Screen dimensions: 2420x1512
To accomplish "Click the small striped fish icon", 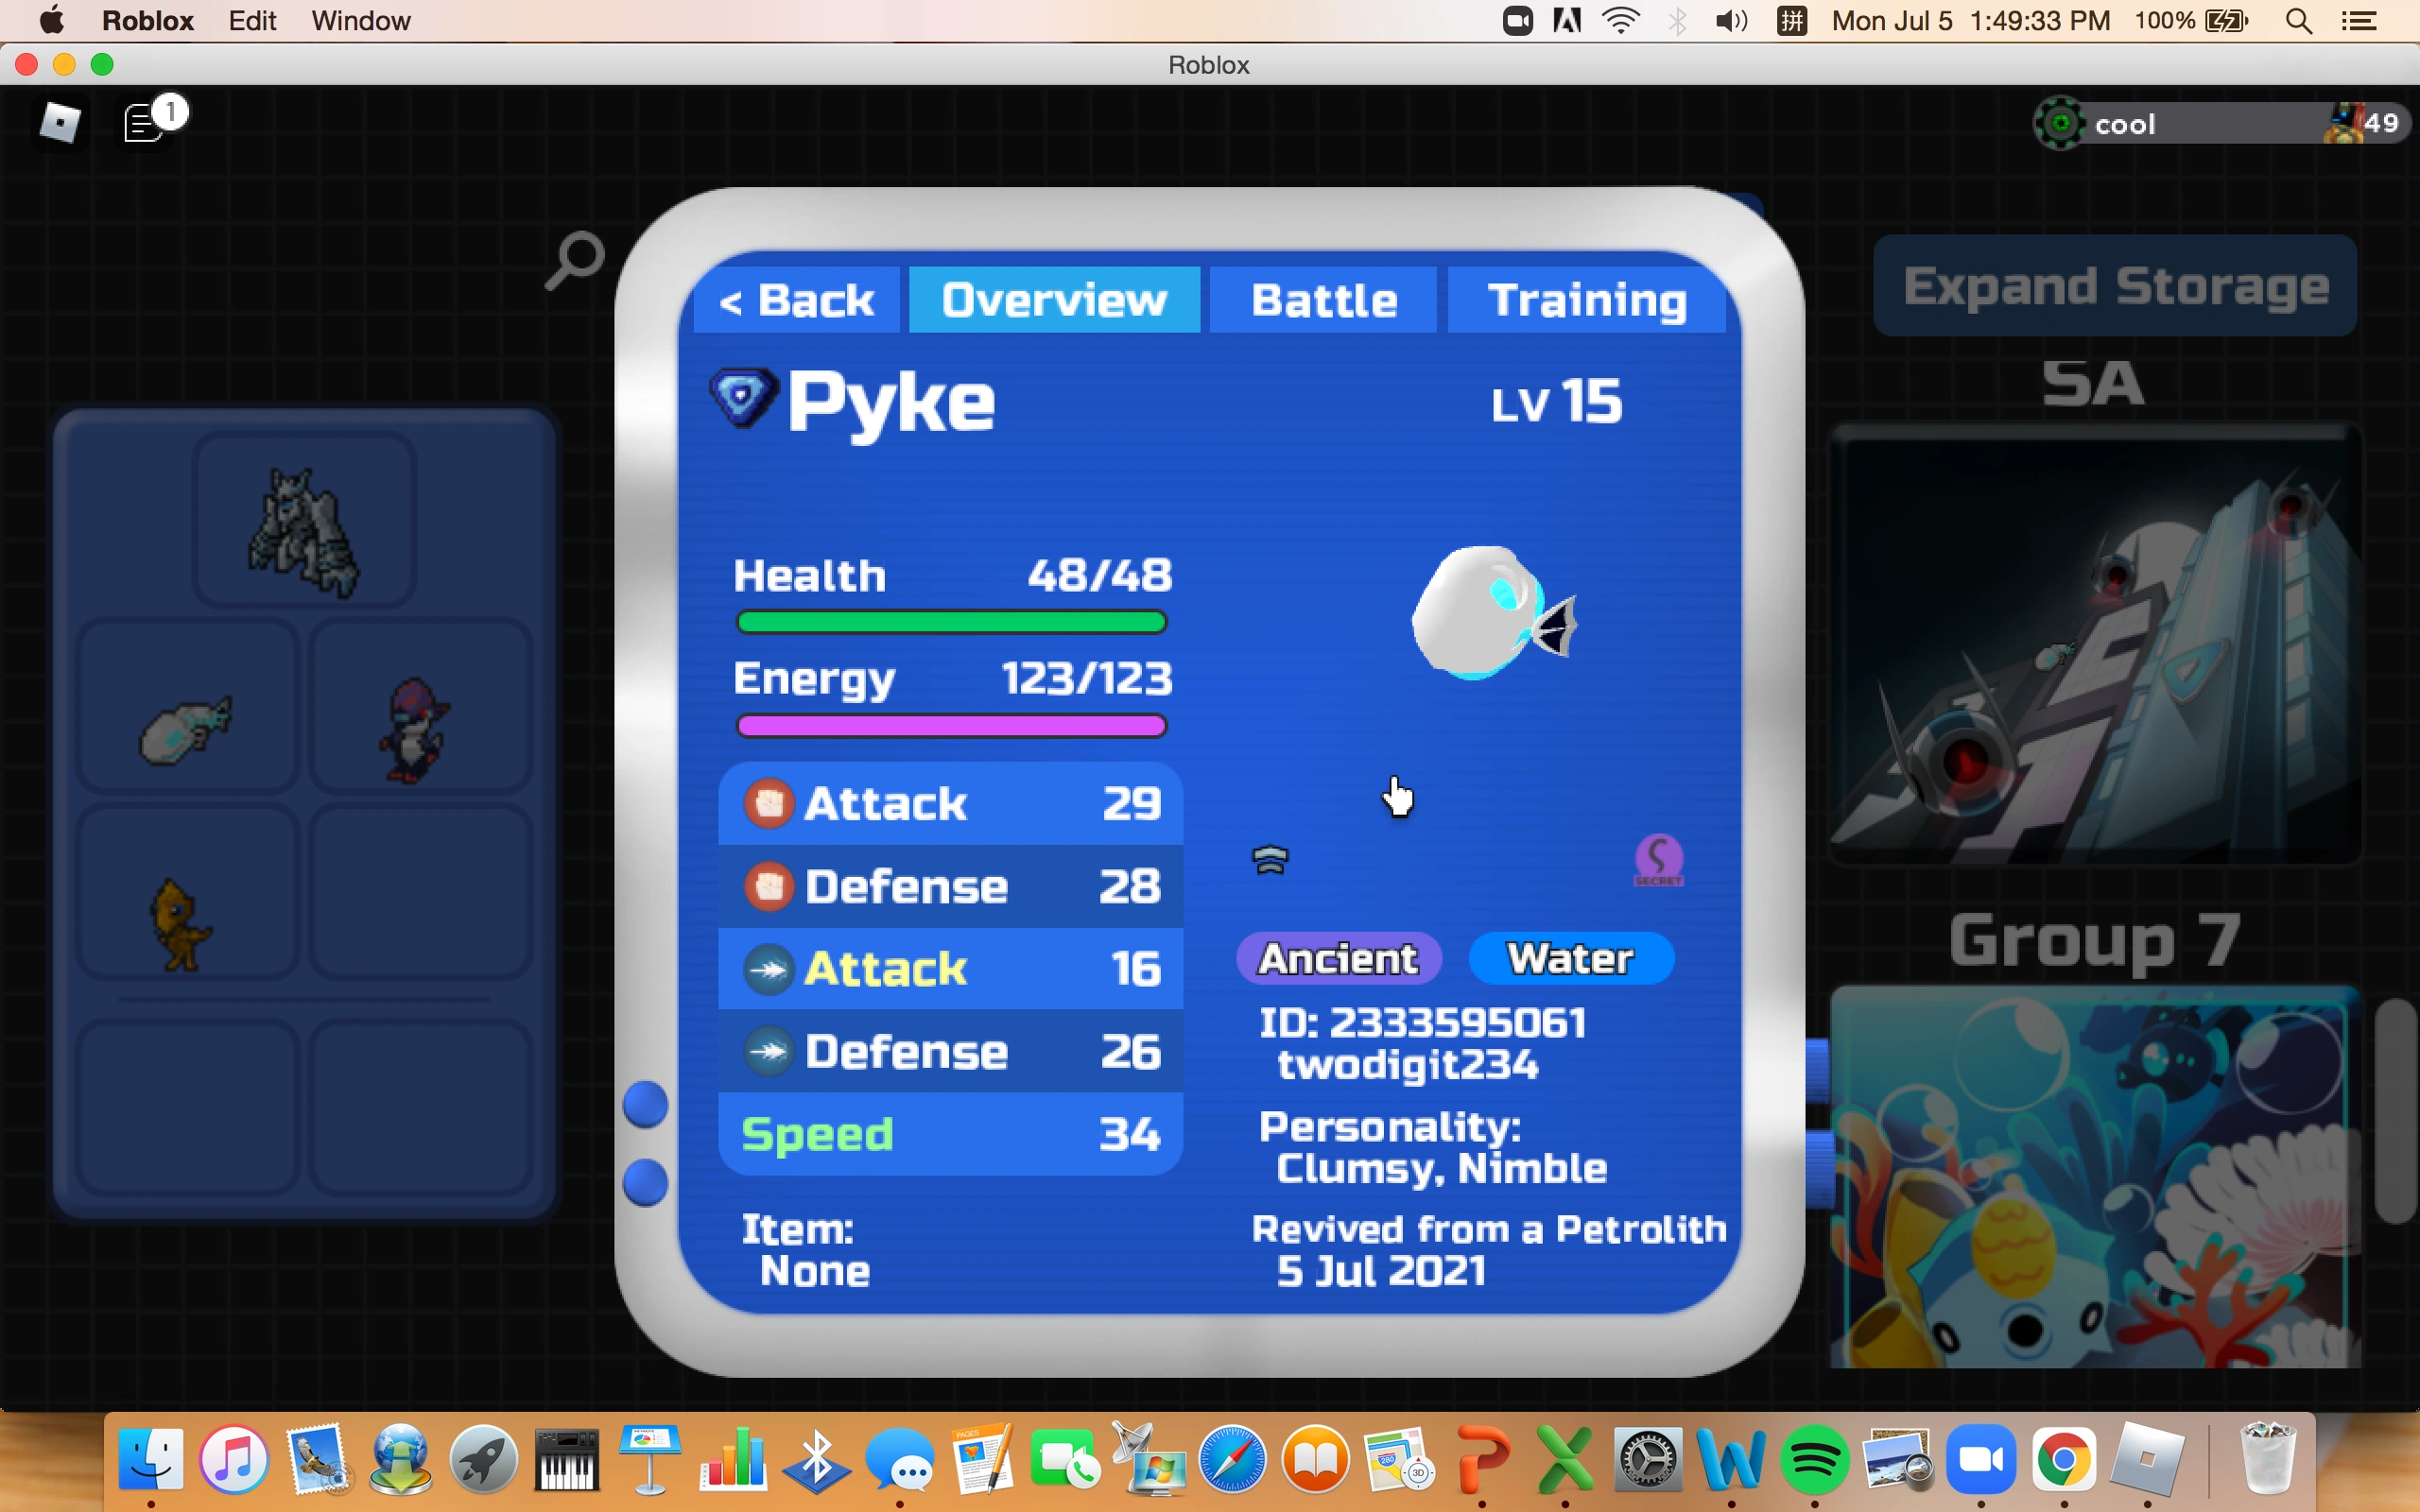I will 1270,859.
